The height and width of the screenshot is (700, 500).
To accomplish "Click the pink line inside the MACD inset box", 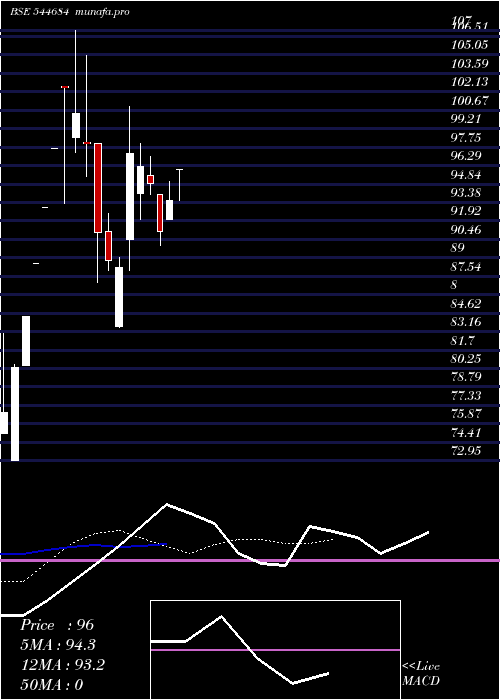I will tap(275, 650).
